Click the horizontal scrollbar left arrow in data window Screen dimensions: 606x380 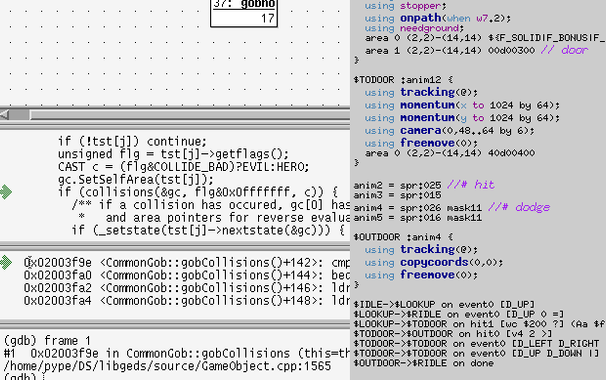pos(4,115)
